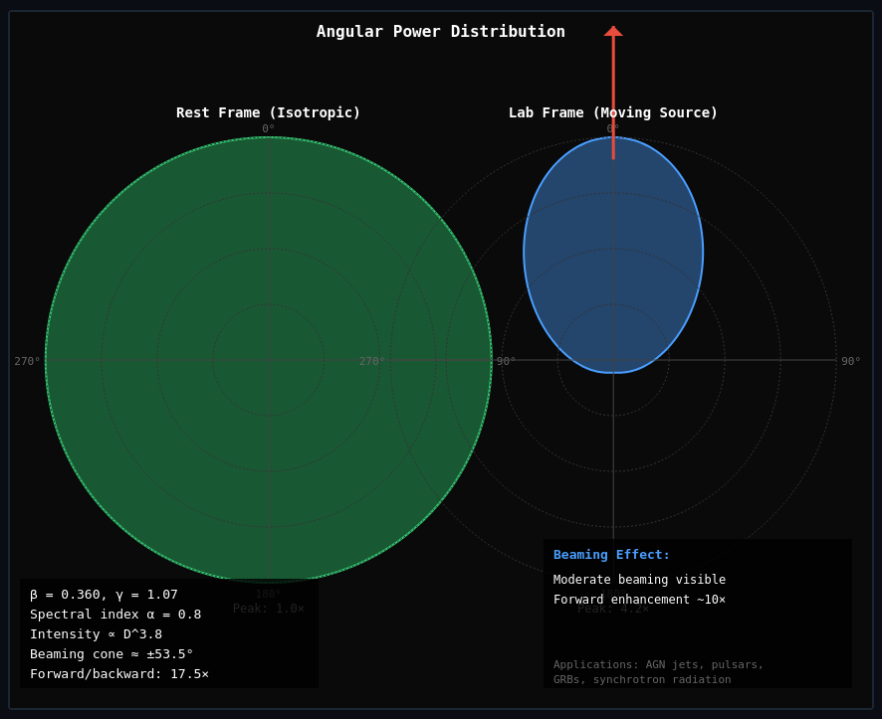Image resolution: width=882 pixels, height=719 pixels.
Task: Click the Beaming Effect heading
Action: coord(611,554)
